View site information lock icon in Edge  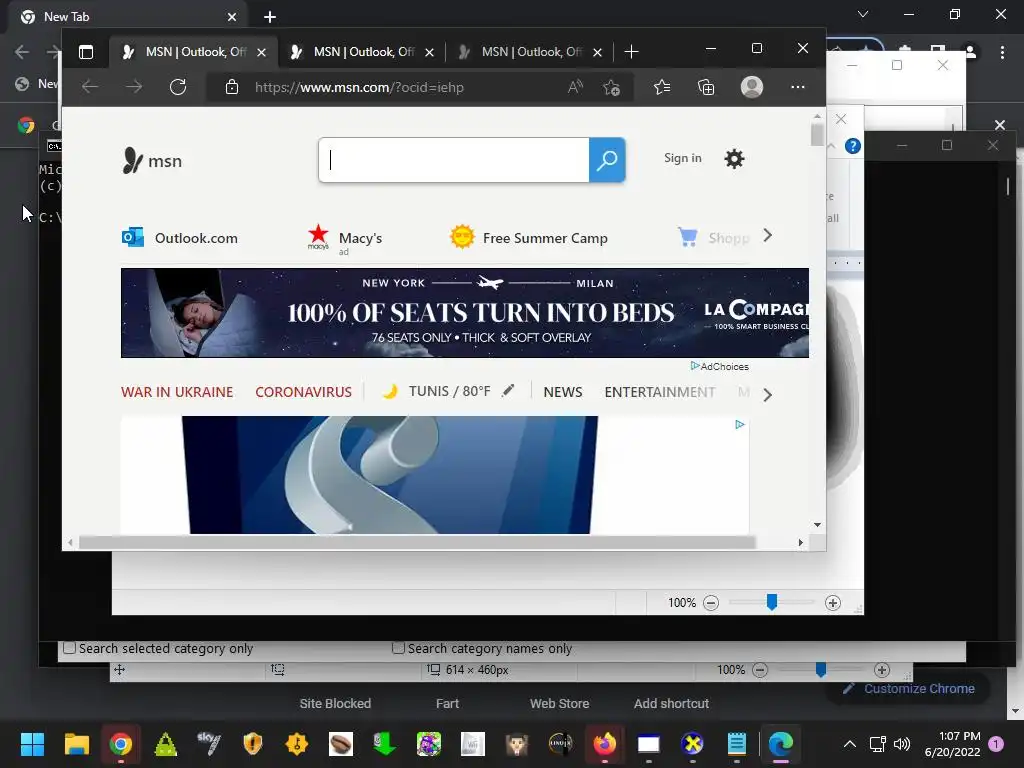pyautogui.click(x=232, y=87)
